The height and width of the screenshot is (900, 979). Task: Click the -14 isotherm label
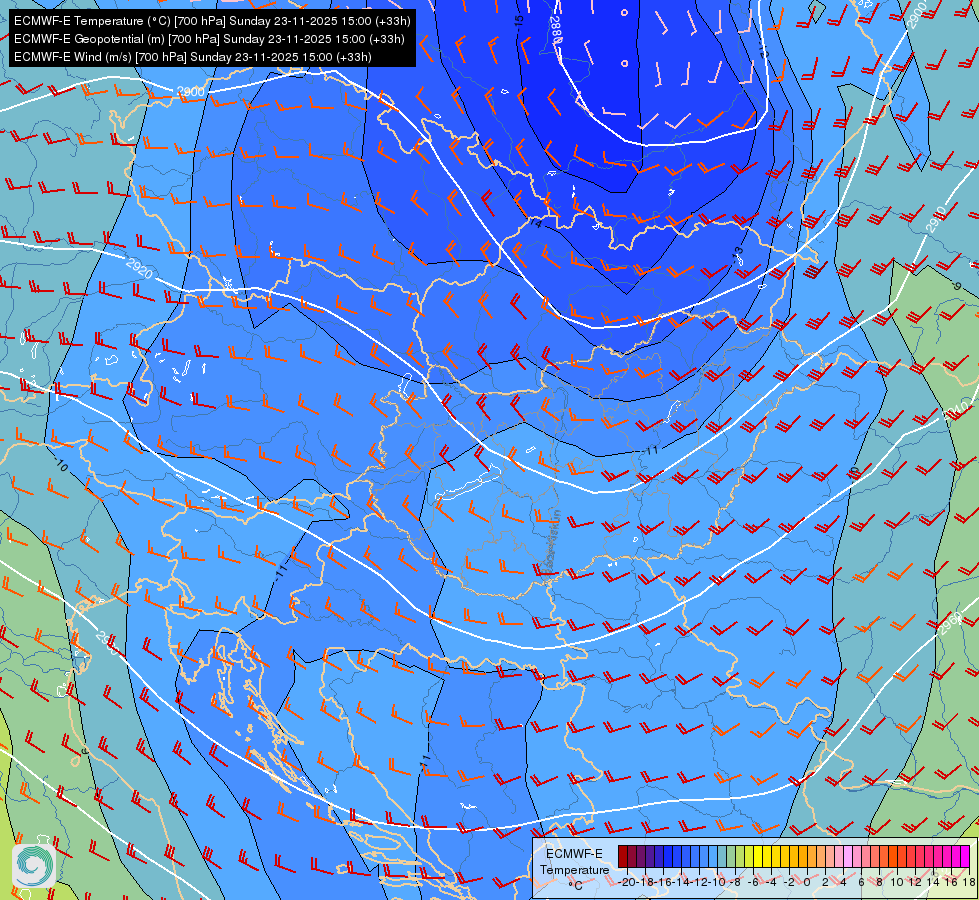click(x=535, y=223)
